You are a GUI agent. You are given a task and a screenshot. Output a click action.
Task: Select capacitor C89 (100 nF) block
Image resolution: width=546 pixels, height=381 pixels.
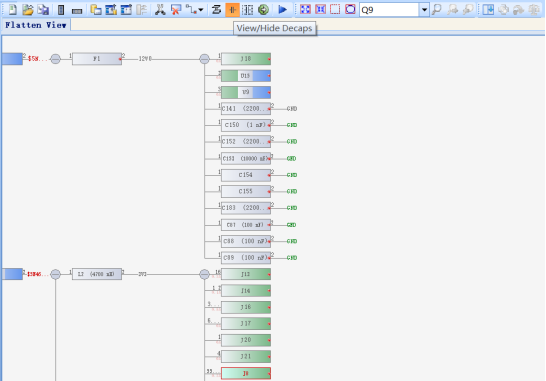click(246, 258)
